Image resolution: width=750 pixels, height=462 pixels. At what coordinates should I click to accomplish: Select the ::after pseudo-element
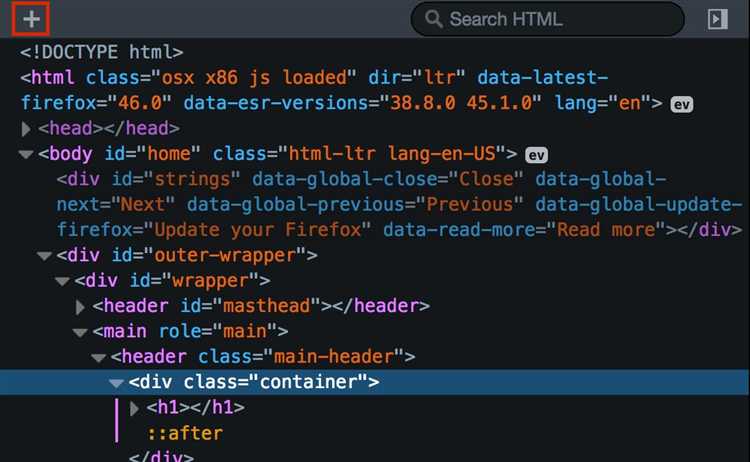pyautogui.click(x=185, y=433)
